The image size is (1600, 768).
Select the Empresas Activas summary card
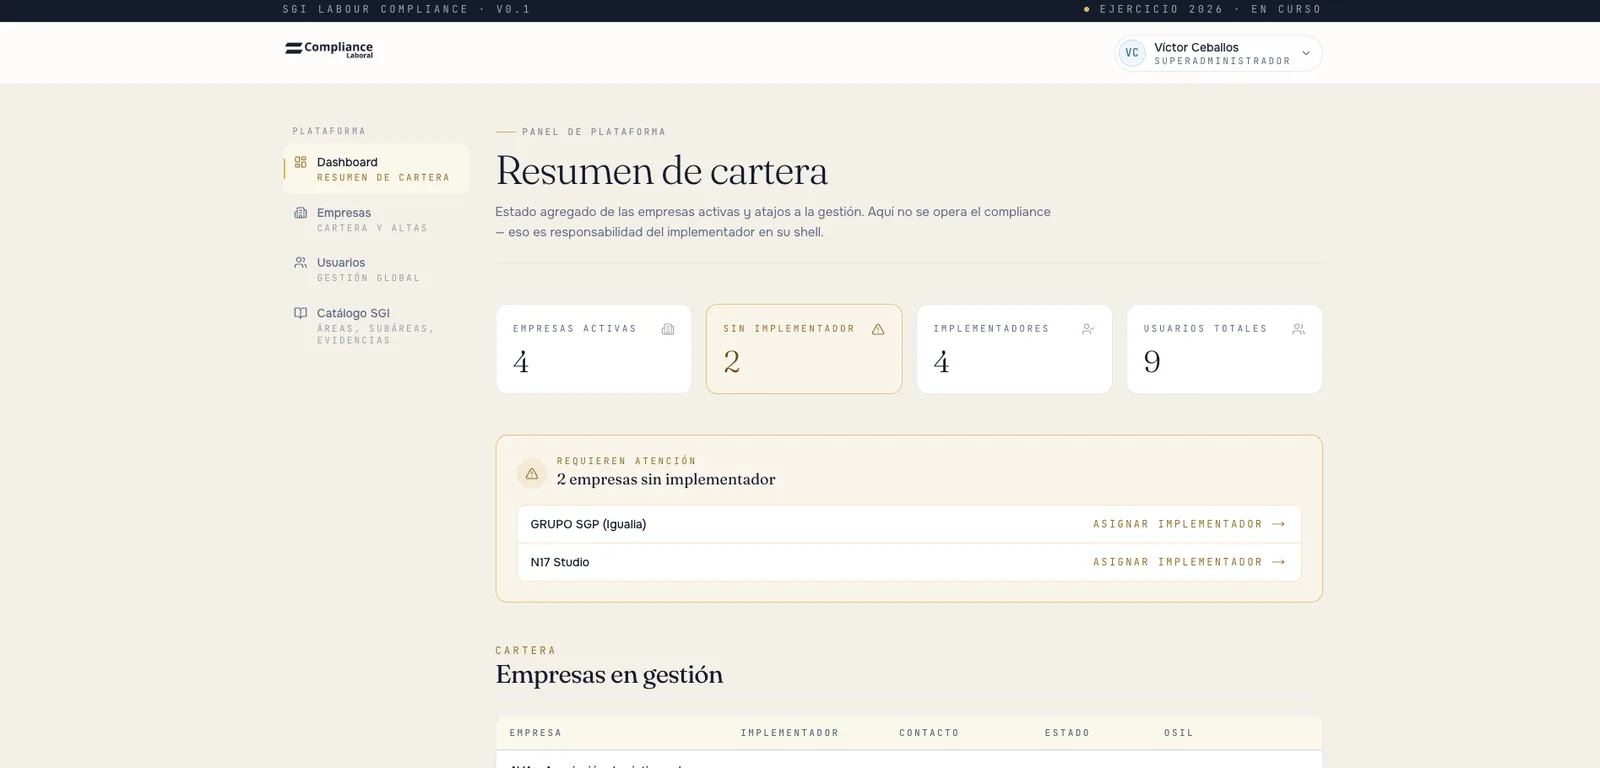pos(594,349)
